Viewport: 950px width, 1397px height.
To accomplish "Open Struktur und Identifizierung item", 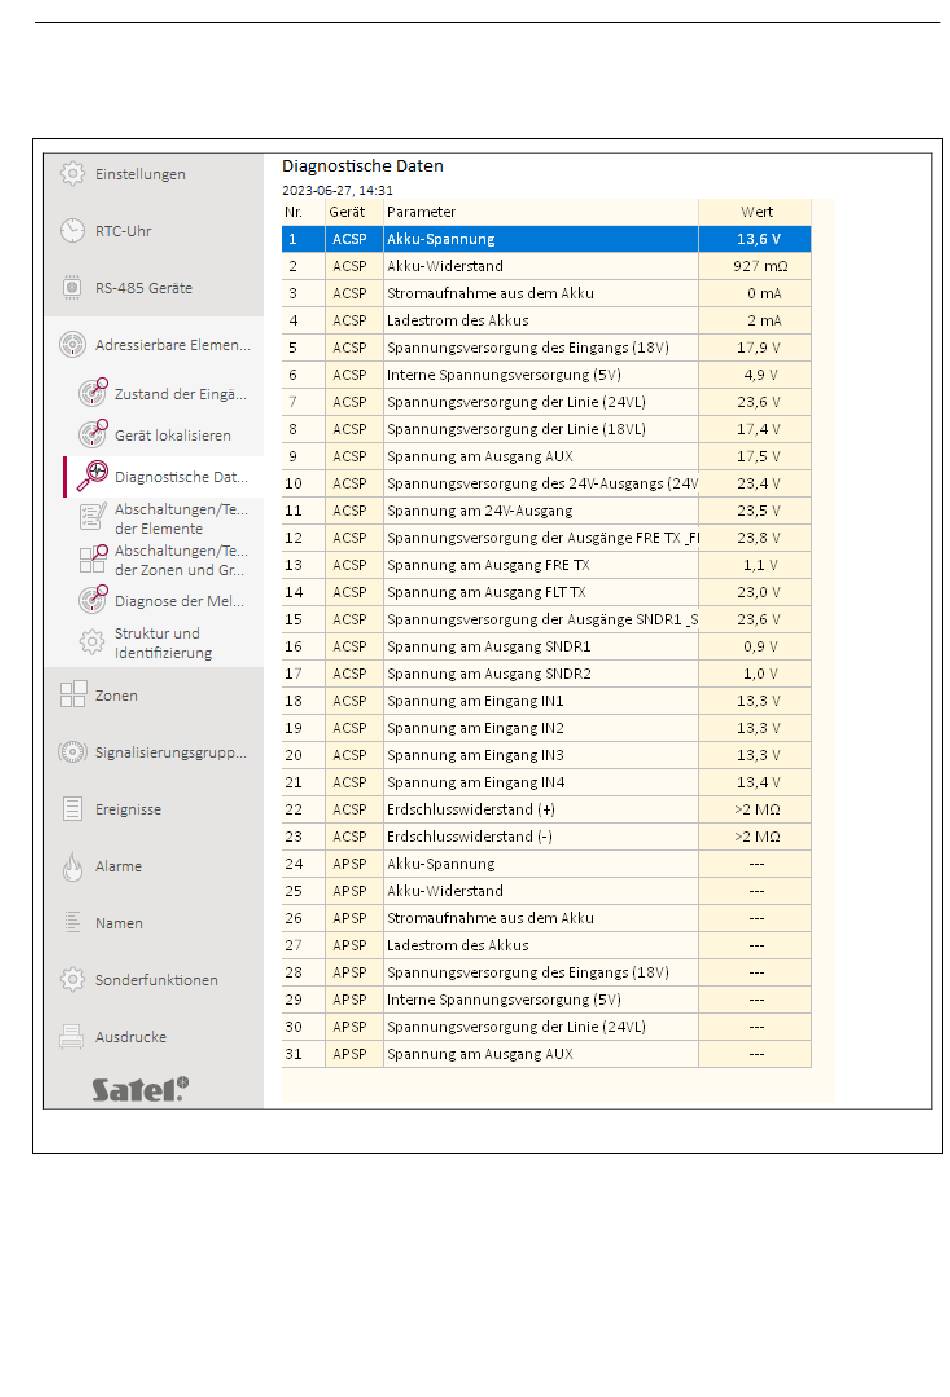I will point(164,643).
